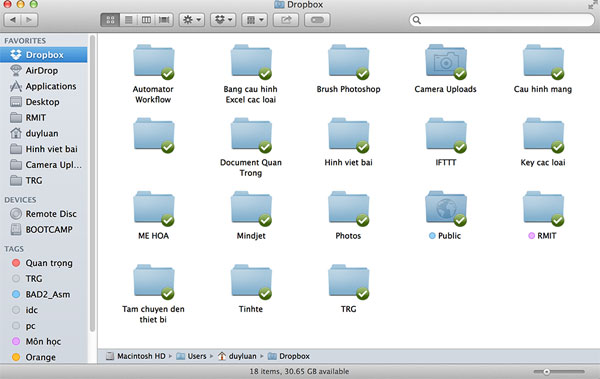Select the RMIT folder icon in main pane
Viewport: 600px width, 379px height.
[543, 209]
